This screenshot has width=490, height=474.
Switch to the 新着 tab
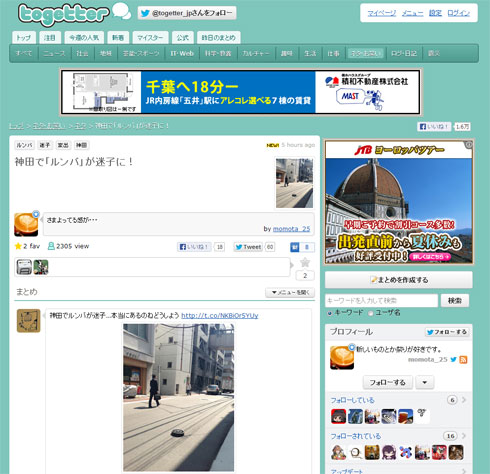pos(118,38)
